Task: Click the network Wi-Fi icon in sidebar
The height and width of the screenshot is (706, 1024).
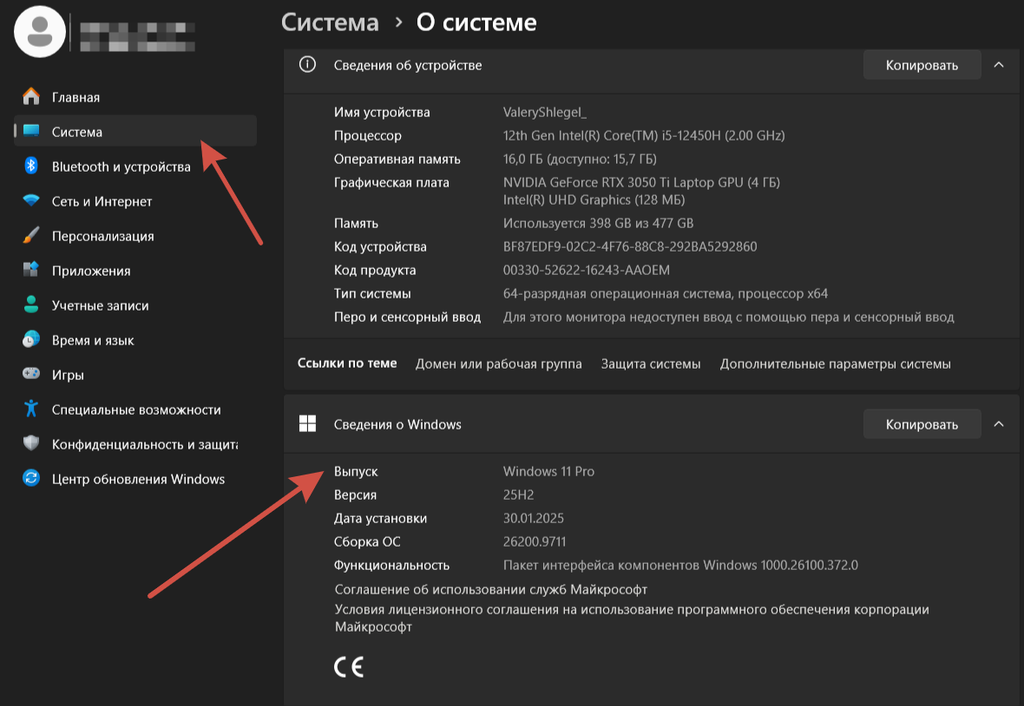Action: 31,201
